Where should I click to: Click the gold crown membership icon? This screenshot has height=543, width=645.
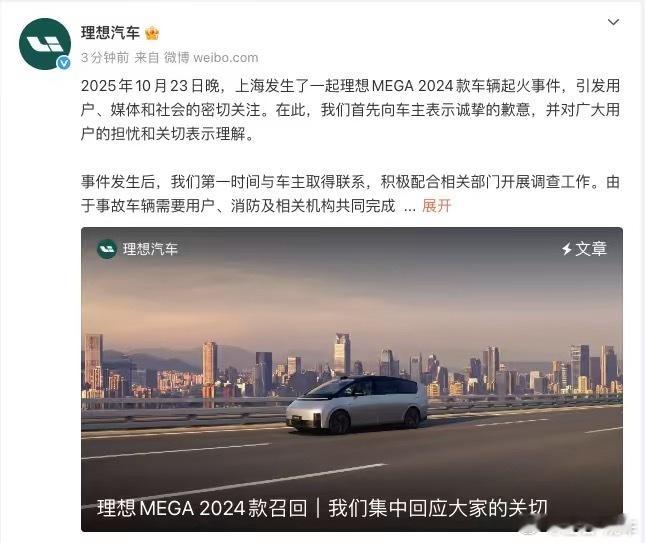(x=152, y=33)
